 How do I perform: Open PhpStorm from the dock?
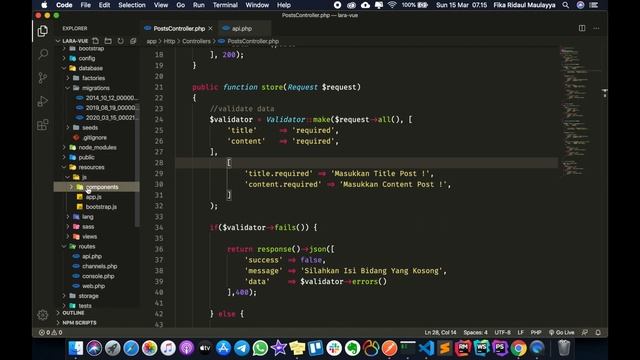tap(500, 348)
